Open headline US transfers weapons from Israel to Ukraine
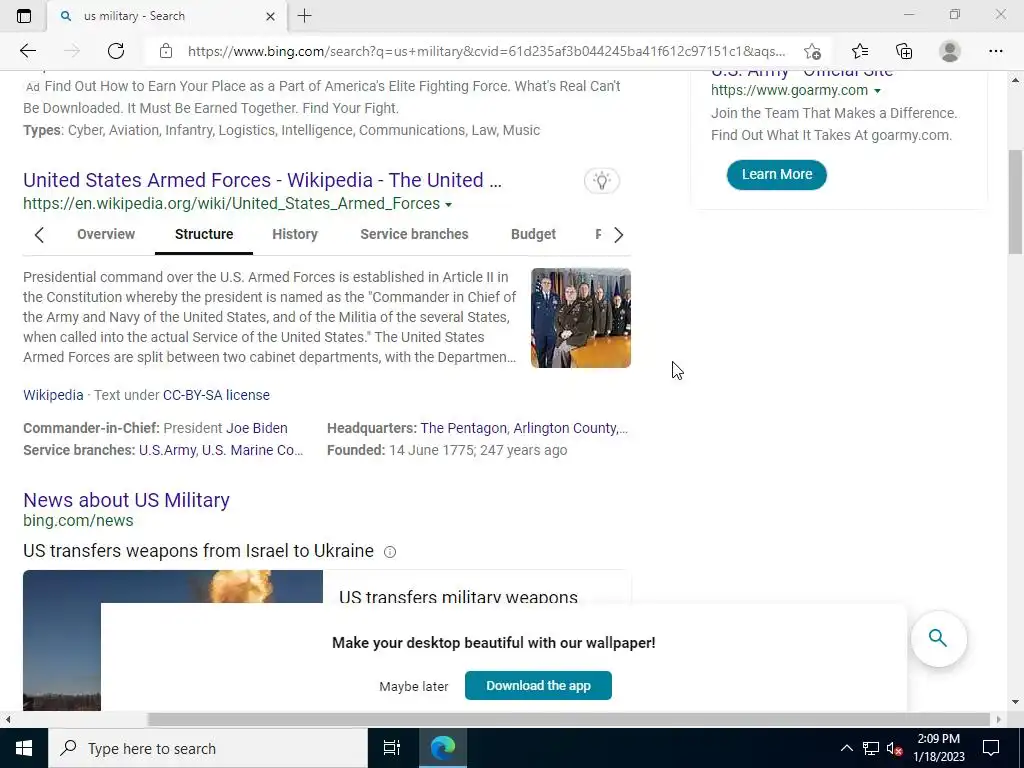 [x=199, y=551]
